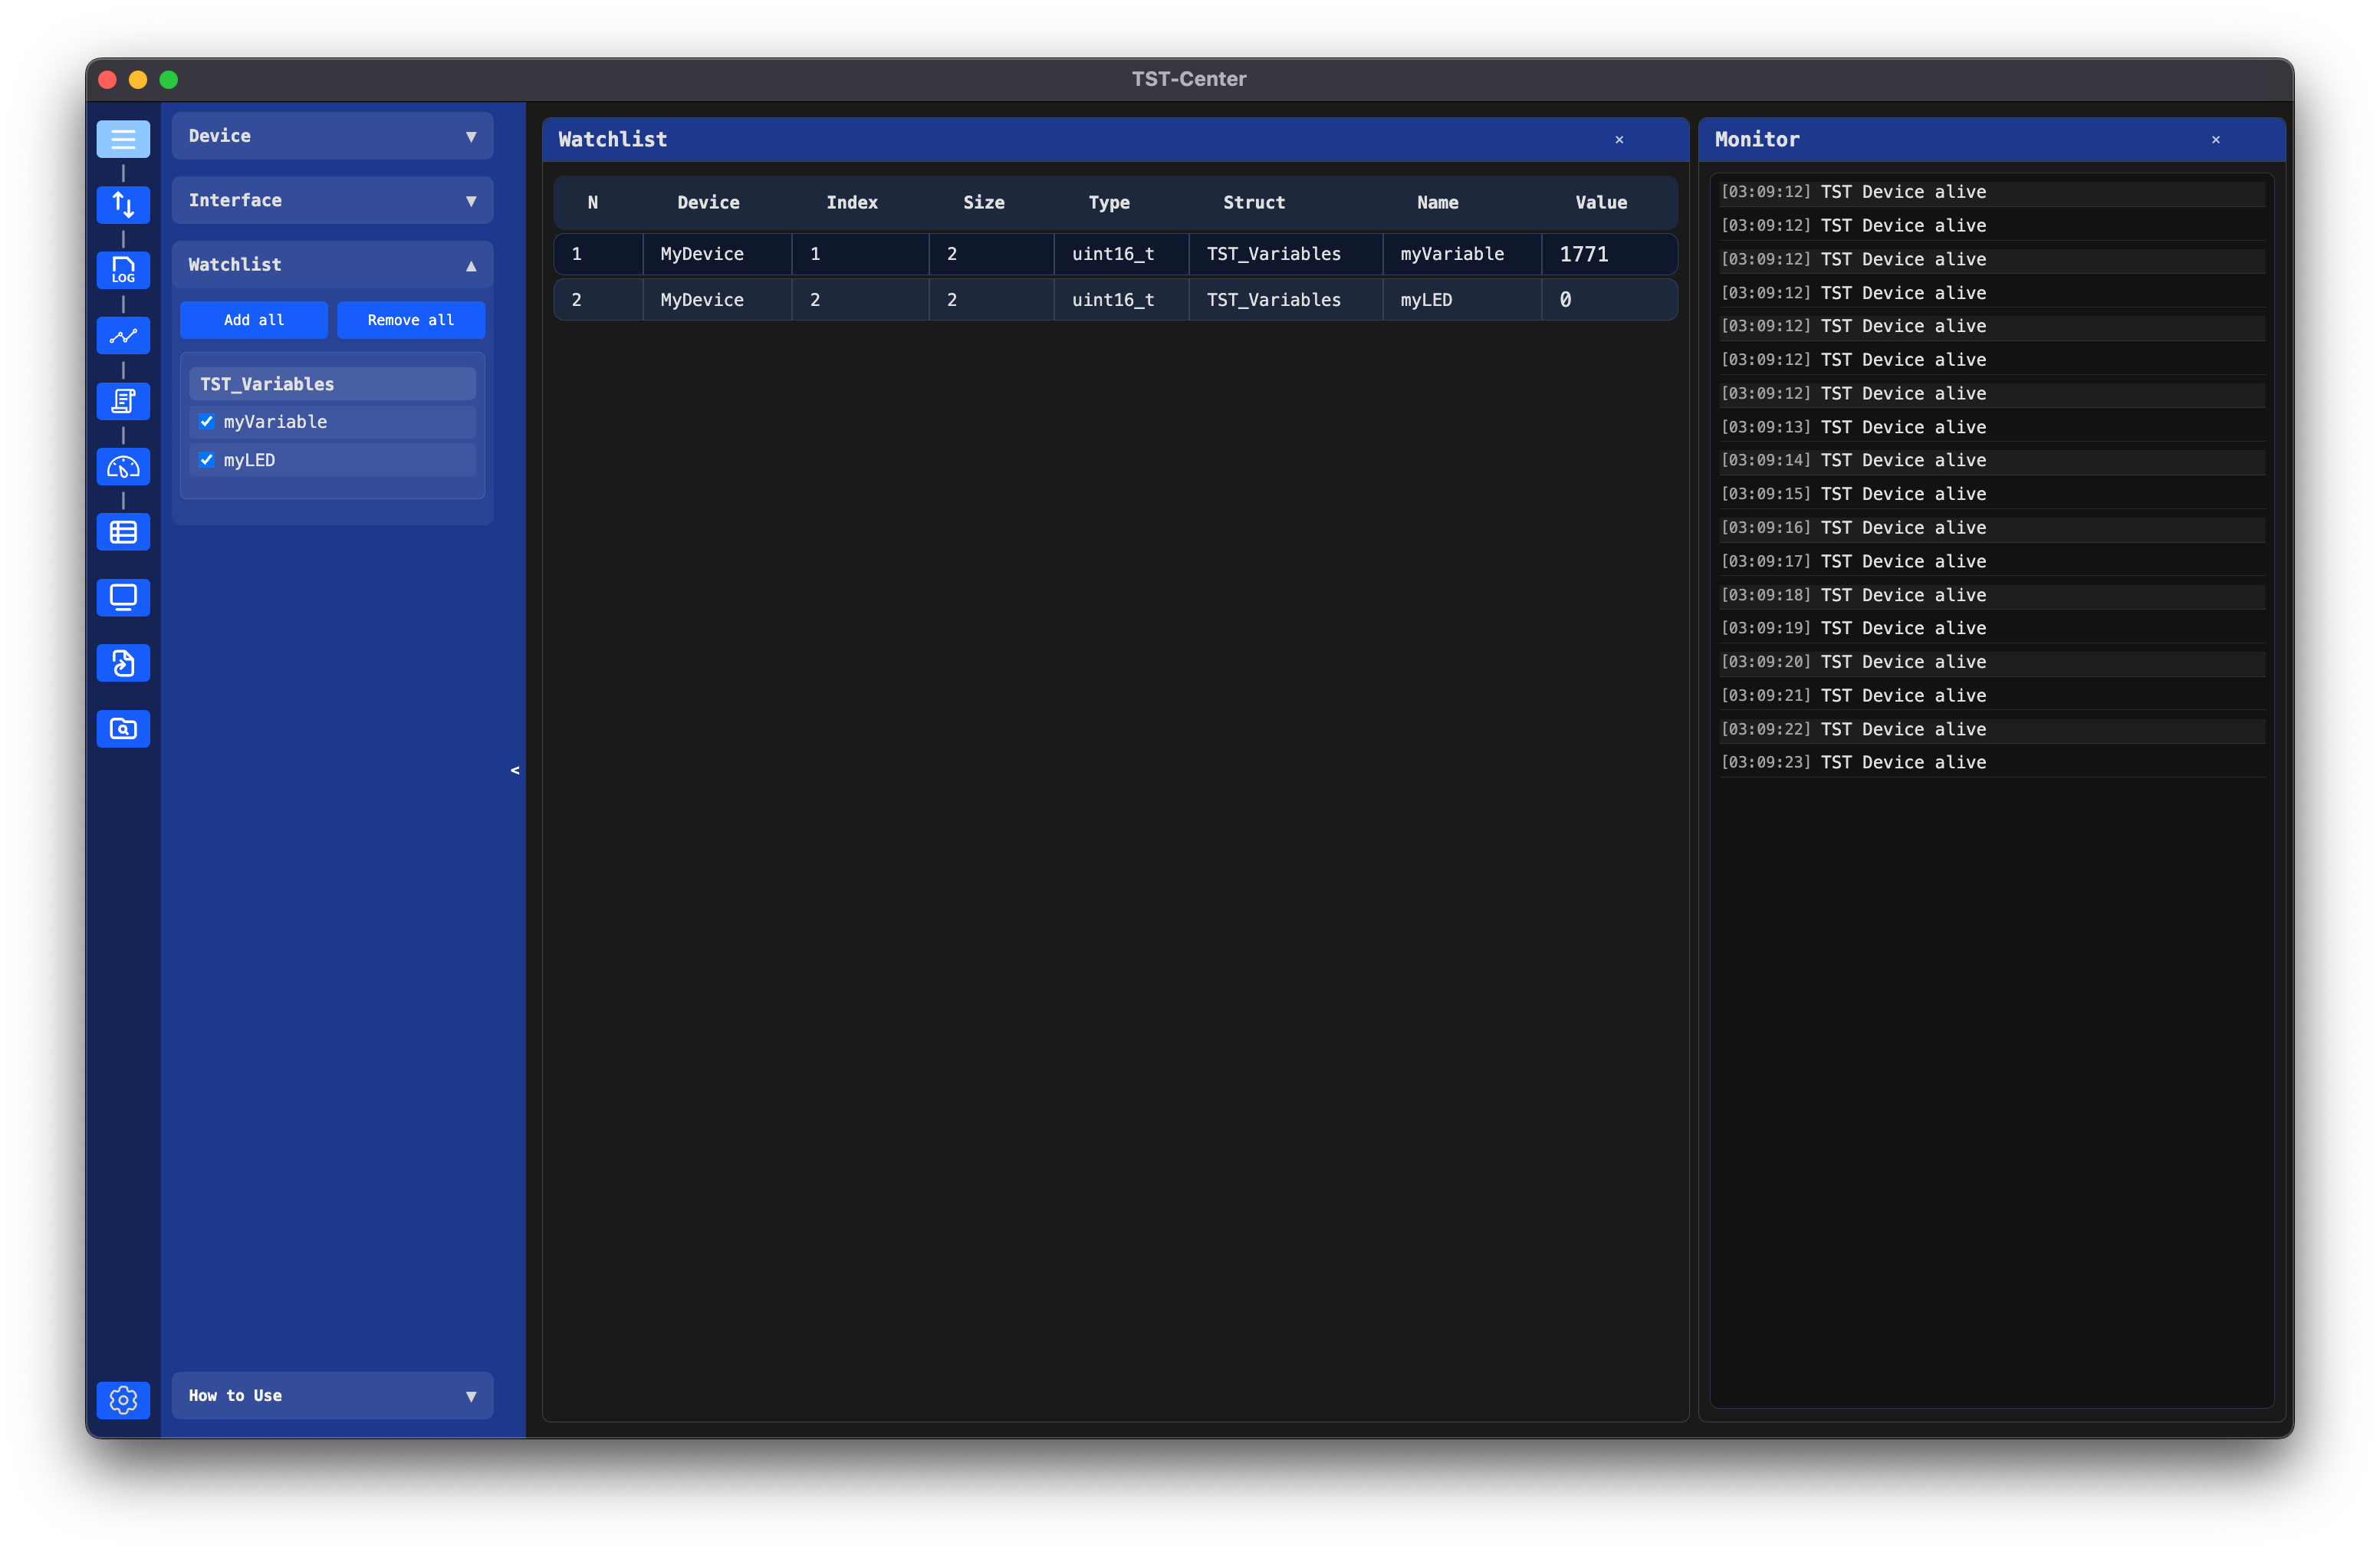2380x1552 pixels.
Task: Open the script scroll sidebar icon
Action: pos(123,401)
